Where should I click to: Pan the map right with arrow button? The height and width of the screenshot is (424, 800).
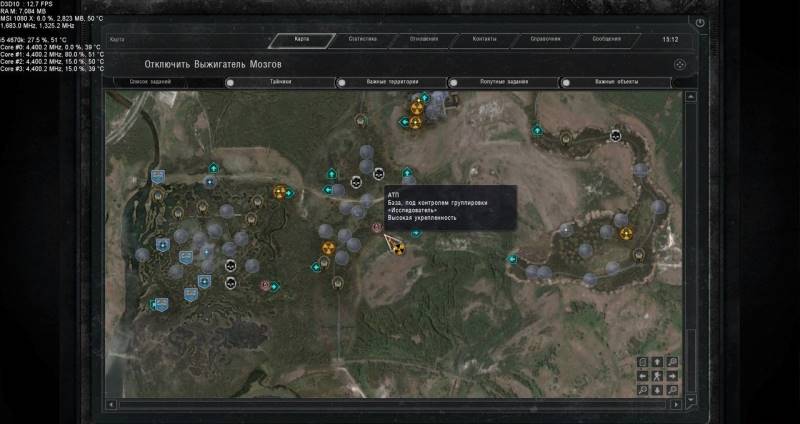tap(672, 377)
